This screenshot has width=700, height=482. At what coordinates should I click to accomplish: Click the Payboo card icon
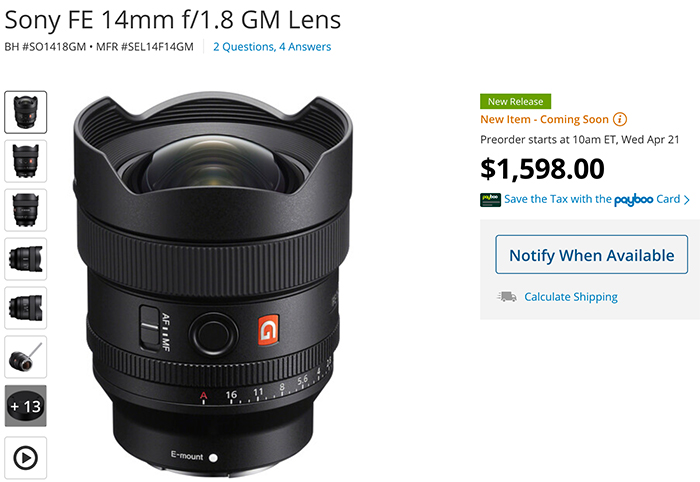490,199
